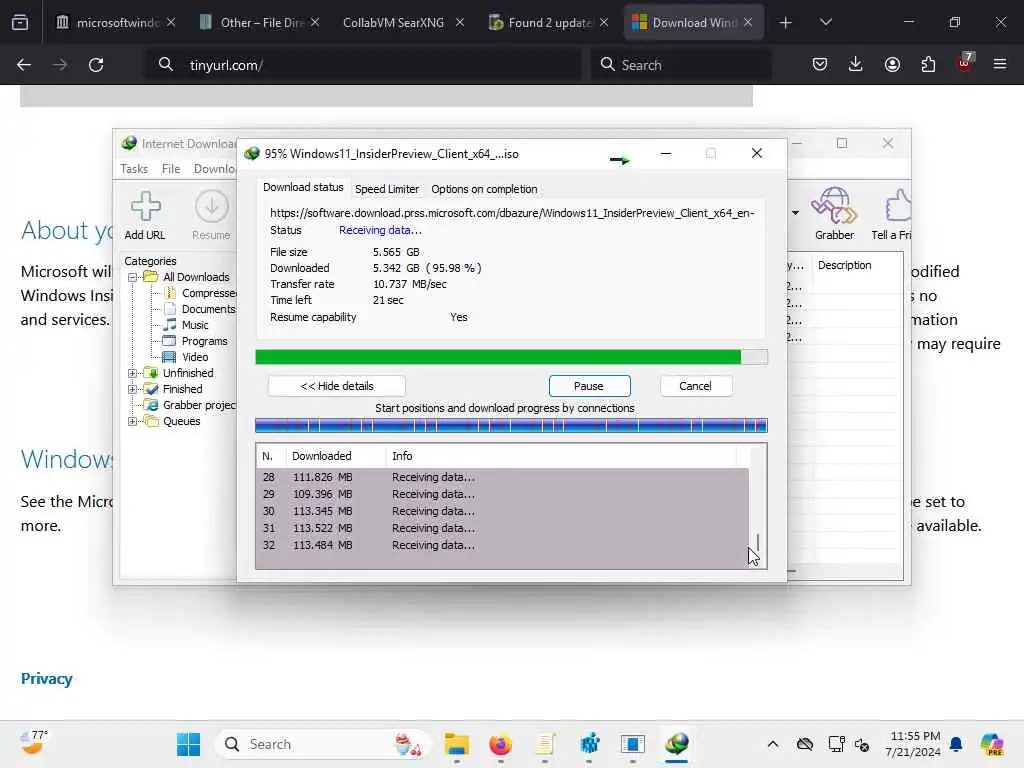The image size is (1024, 768).
Task: Click the notepad icon in the taskbar
Action: tap(545, 744)
